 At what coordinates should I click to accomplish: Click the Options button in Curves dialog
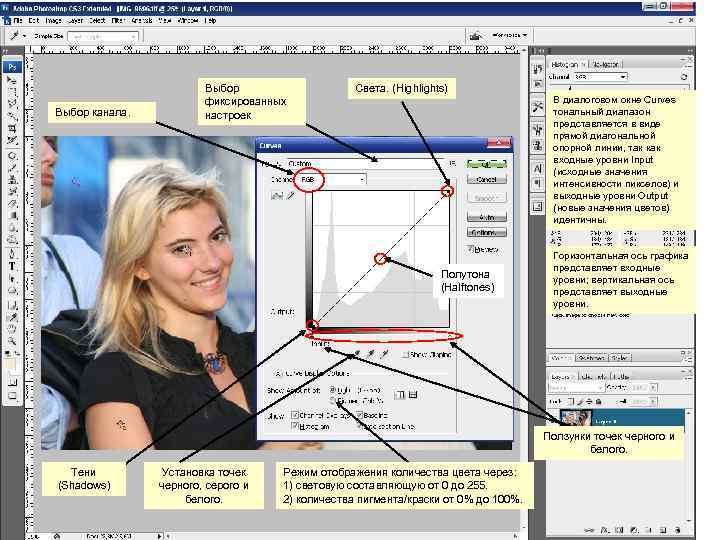(x=487, y=232)
